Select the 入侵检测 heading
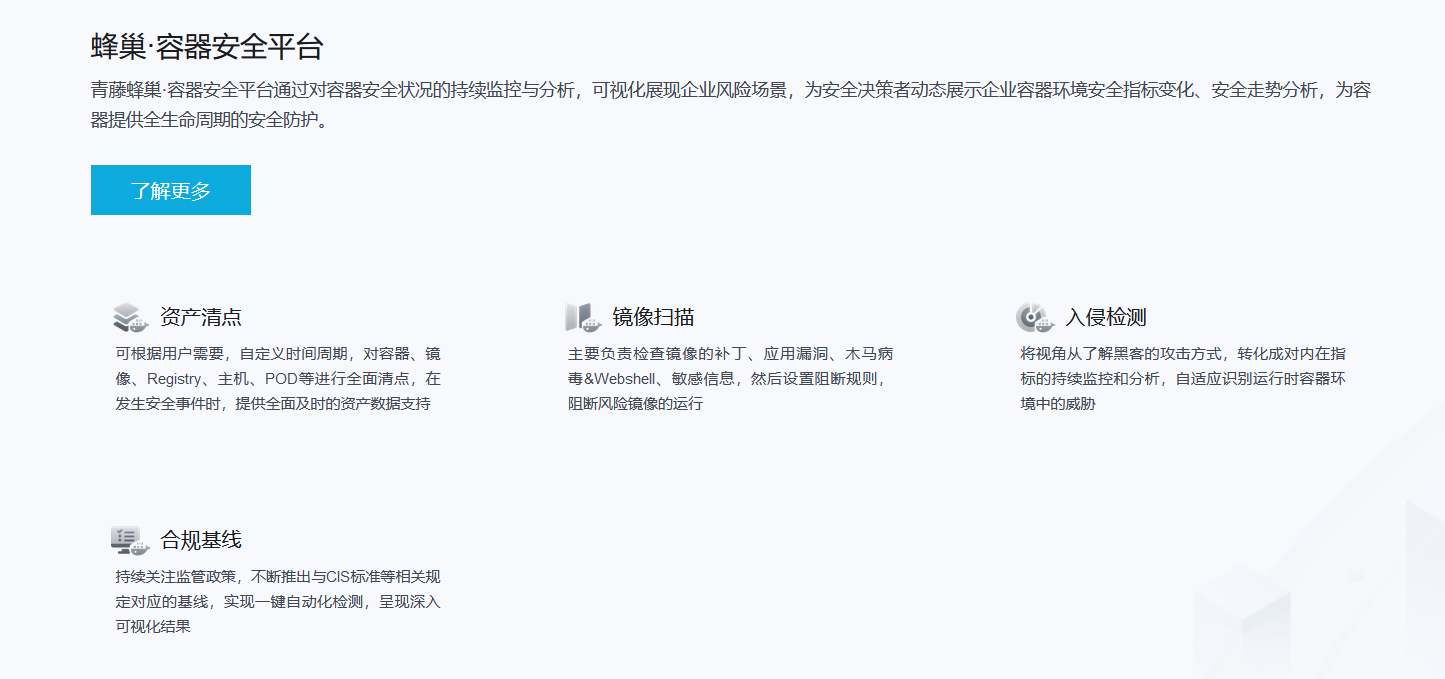The image size is (1445, 679). [x=1105, y=318]
